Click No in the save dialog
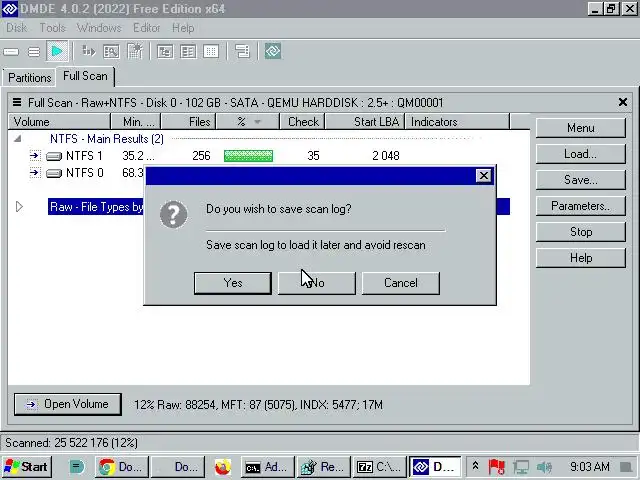The height and width of the screenshot is (480, 640). coord(317,283)
